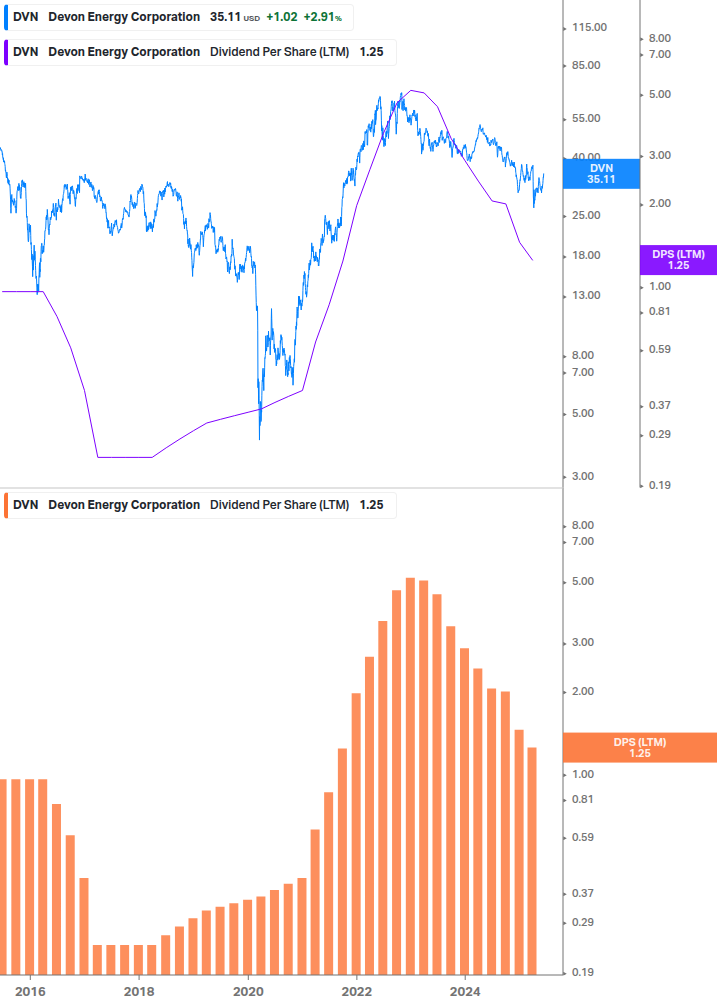Click the blue color bar of the DVN price legend
Viewport: 717px width, 1005px height.
tap(6, 17)
